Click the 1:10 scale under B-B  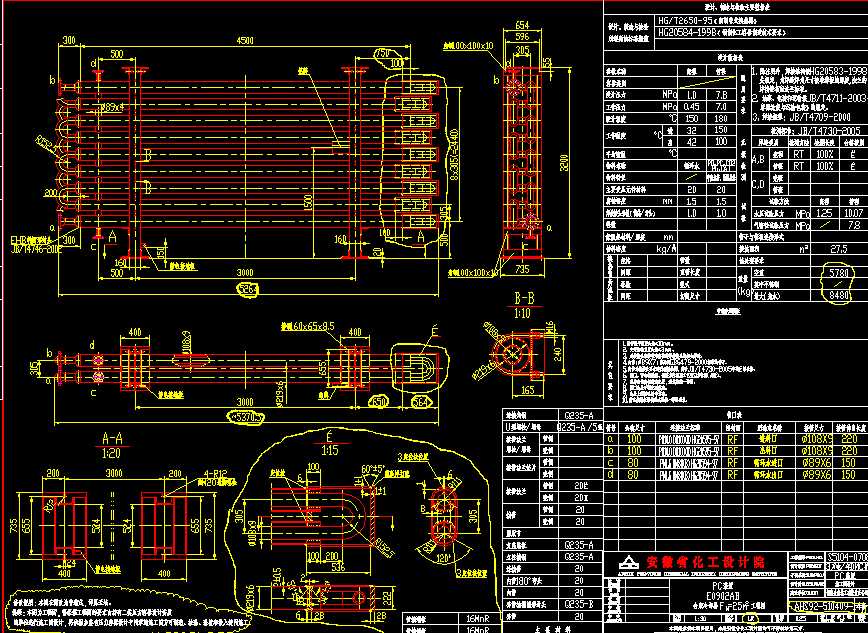click(x=522, y=313)
